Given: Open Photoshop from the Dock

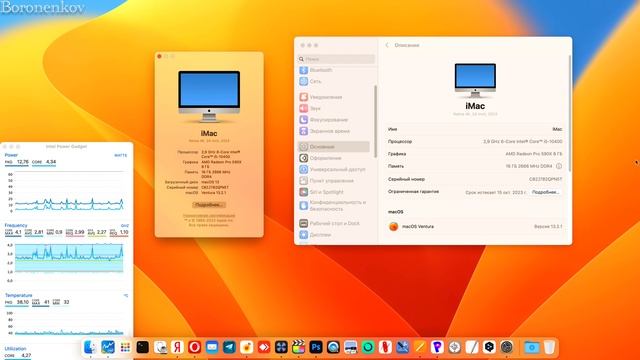Looking at the screenshot, I should click(x=316, y=347).
